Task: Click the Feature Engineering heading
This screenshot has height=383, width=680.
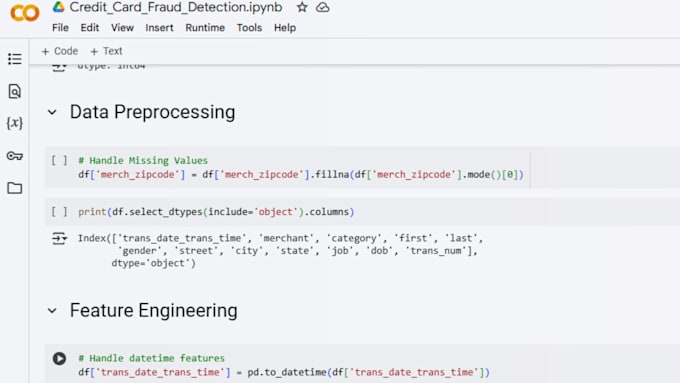Action: pyautogui.click(x=154, y=311)
